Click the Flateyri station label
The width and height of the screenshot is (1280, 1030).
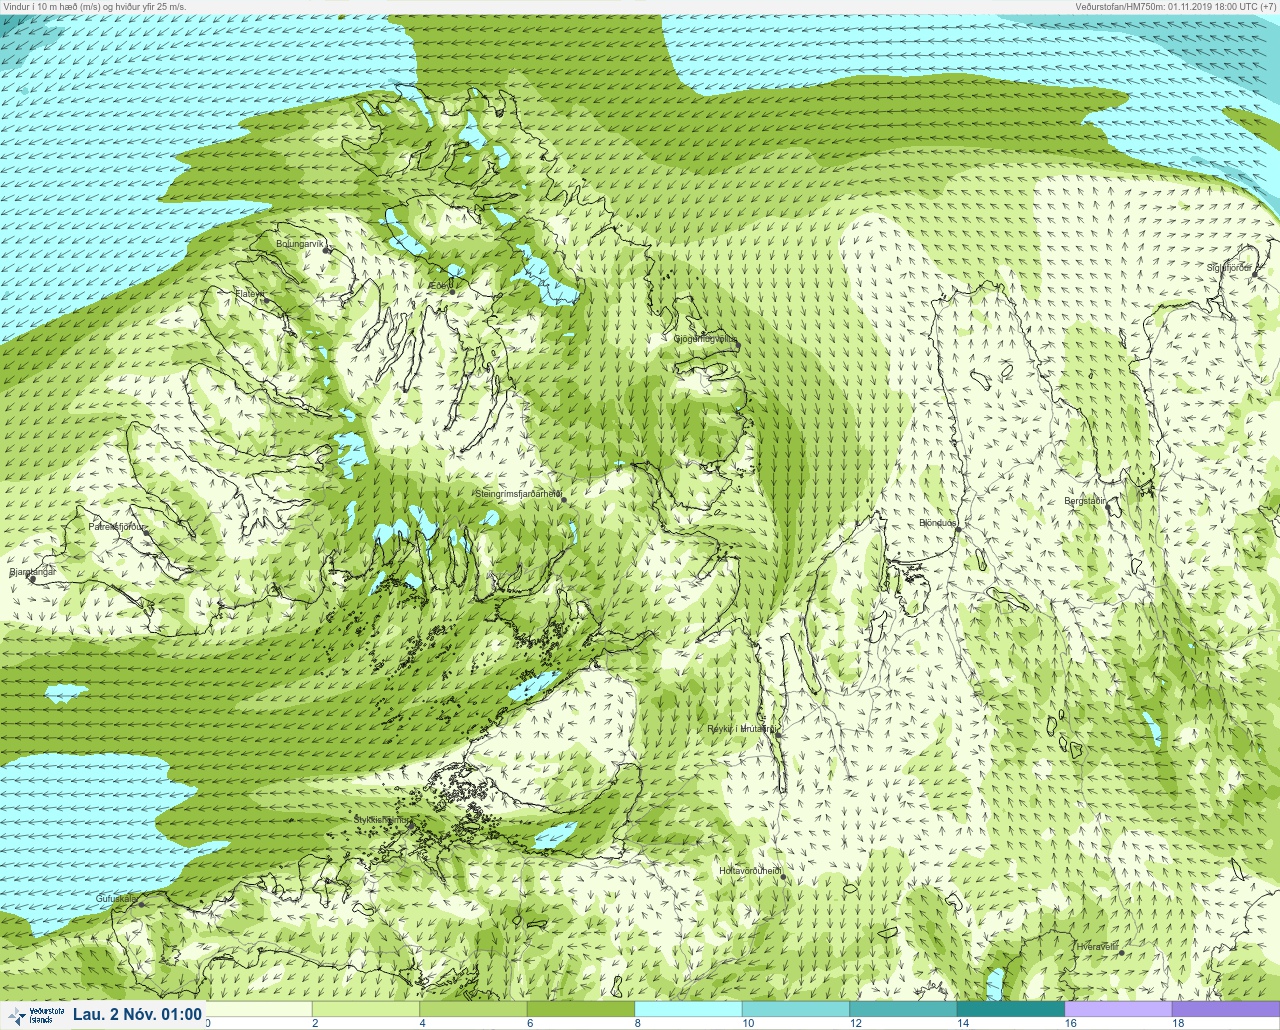coord(250,294)
